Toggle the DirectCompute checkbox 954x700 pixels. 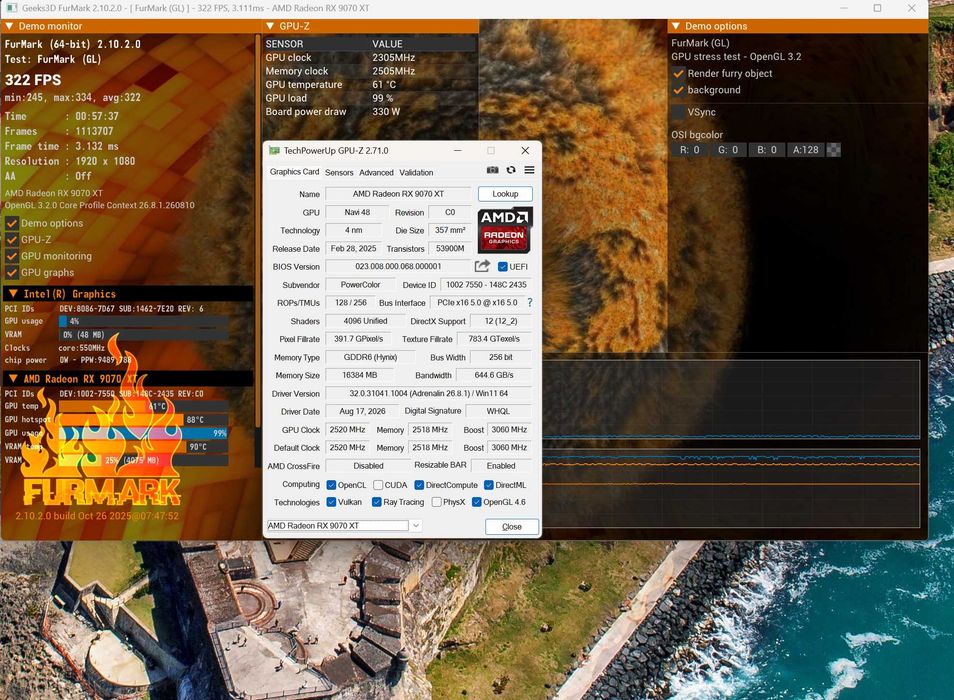click(x=419, y=485)
